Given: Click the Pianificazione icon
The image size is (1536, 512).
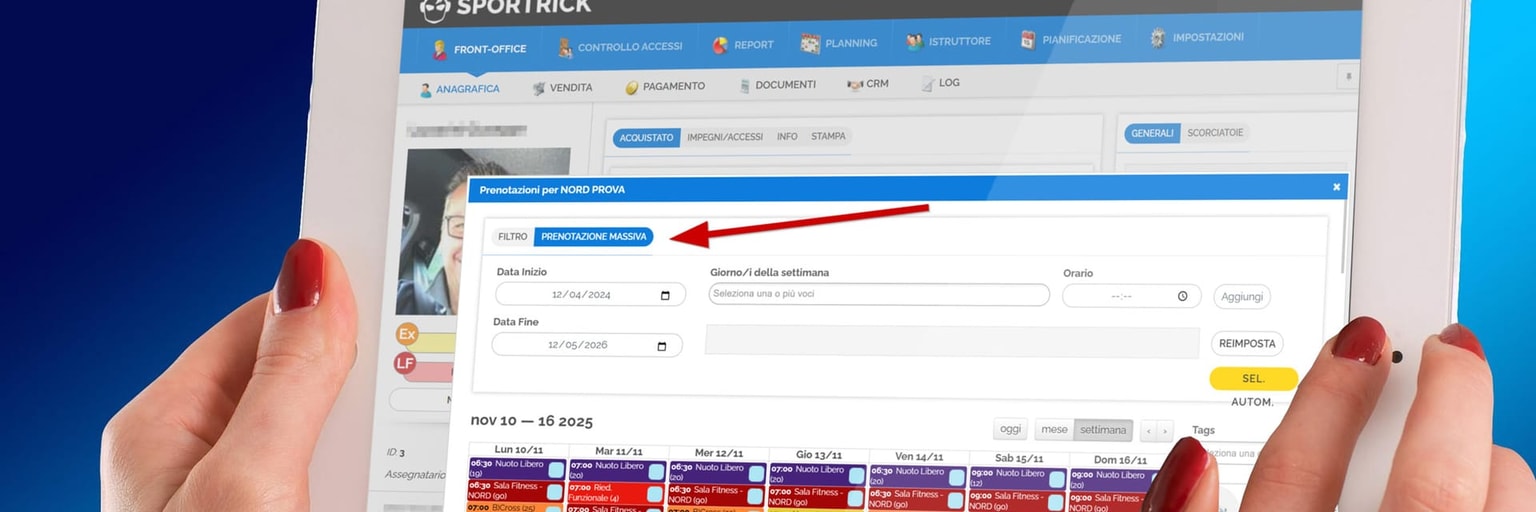Looking at the screenshot, I should (1028, 40).
